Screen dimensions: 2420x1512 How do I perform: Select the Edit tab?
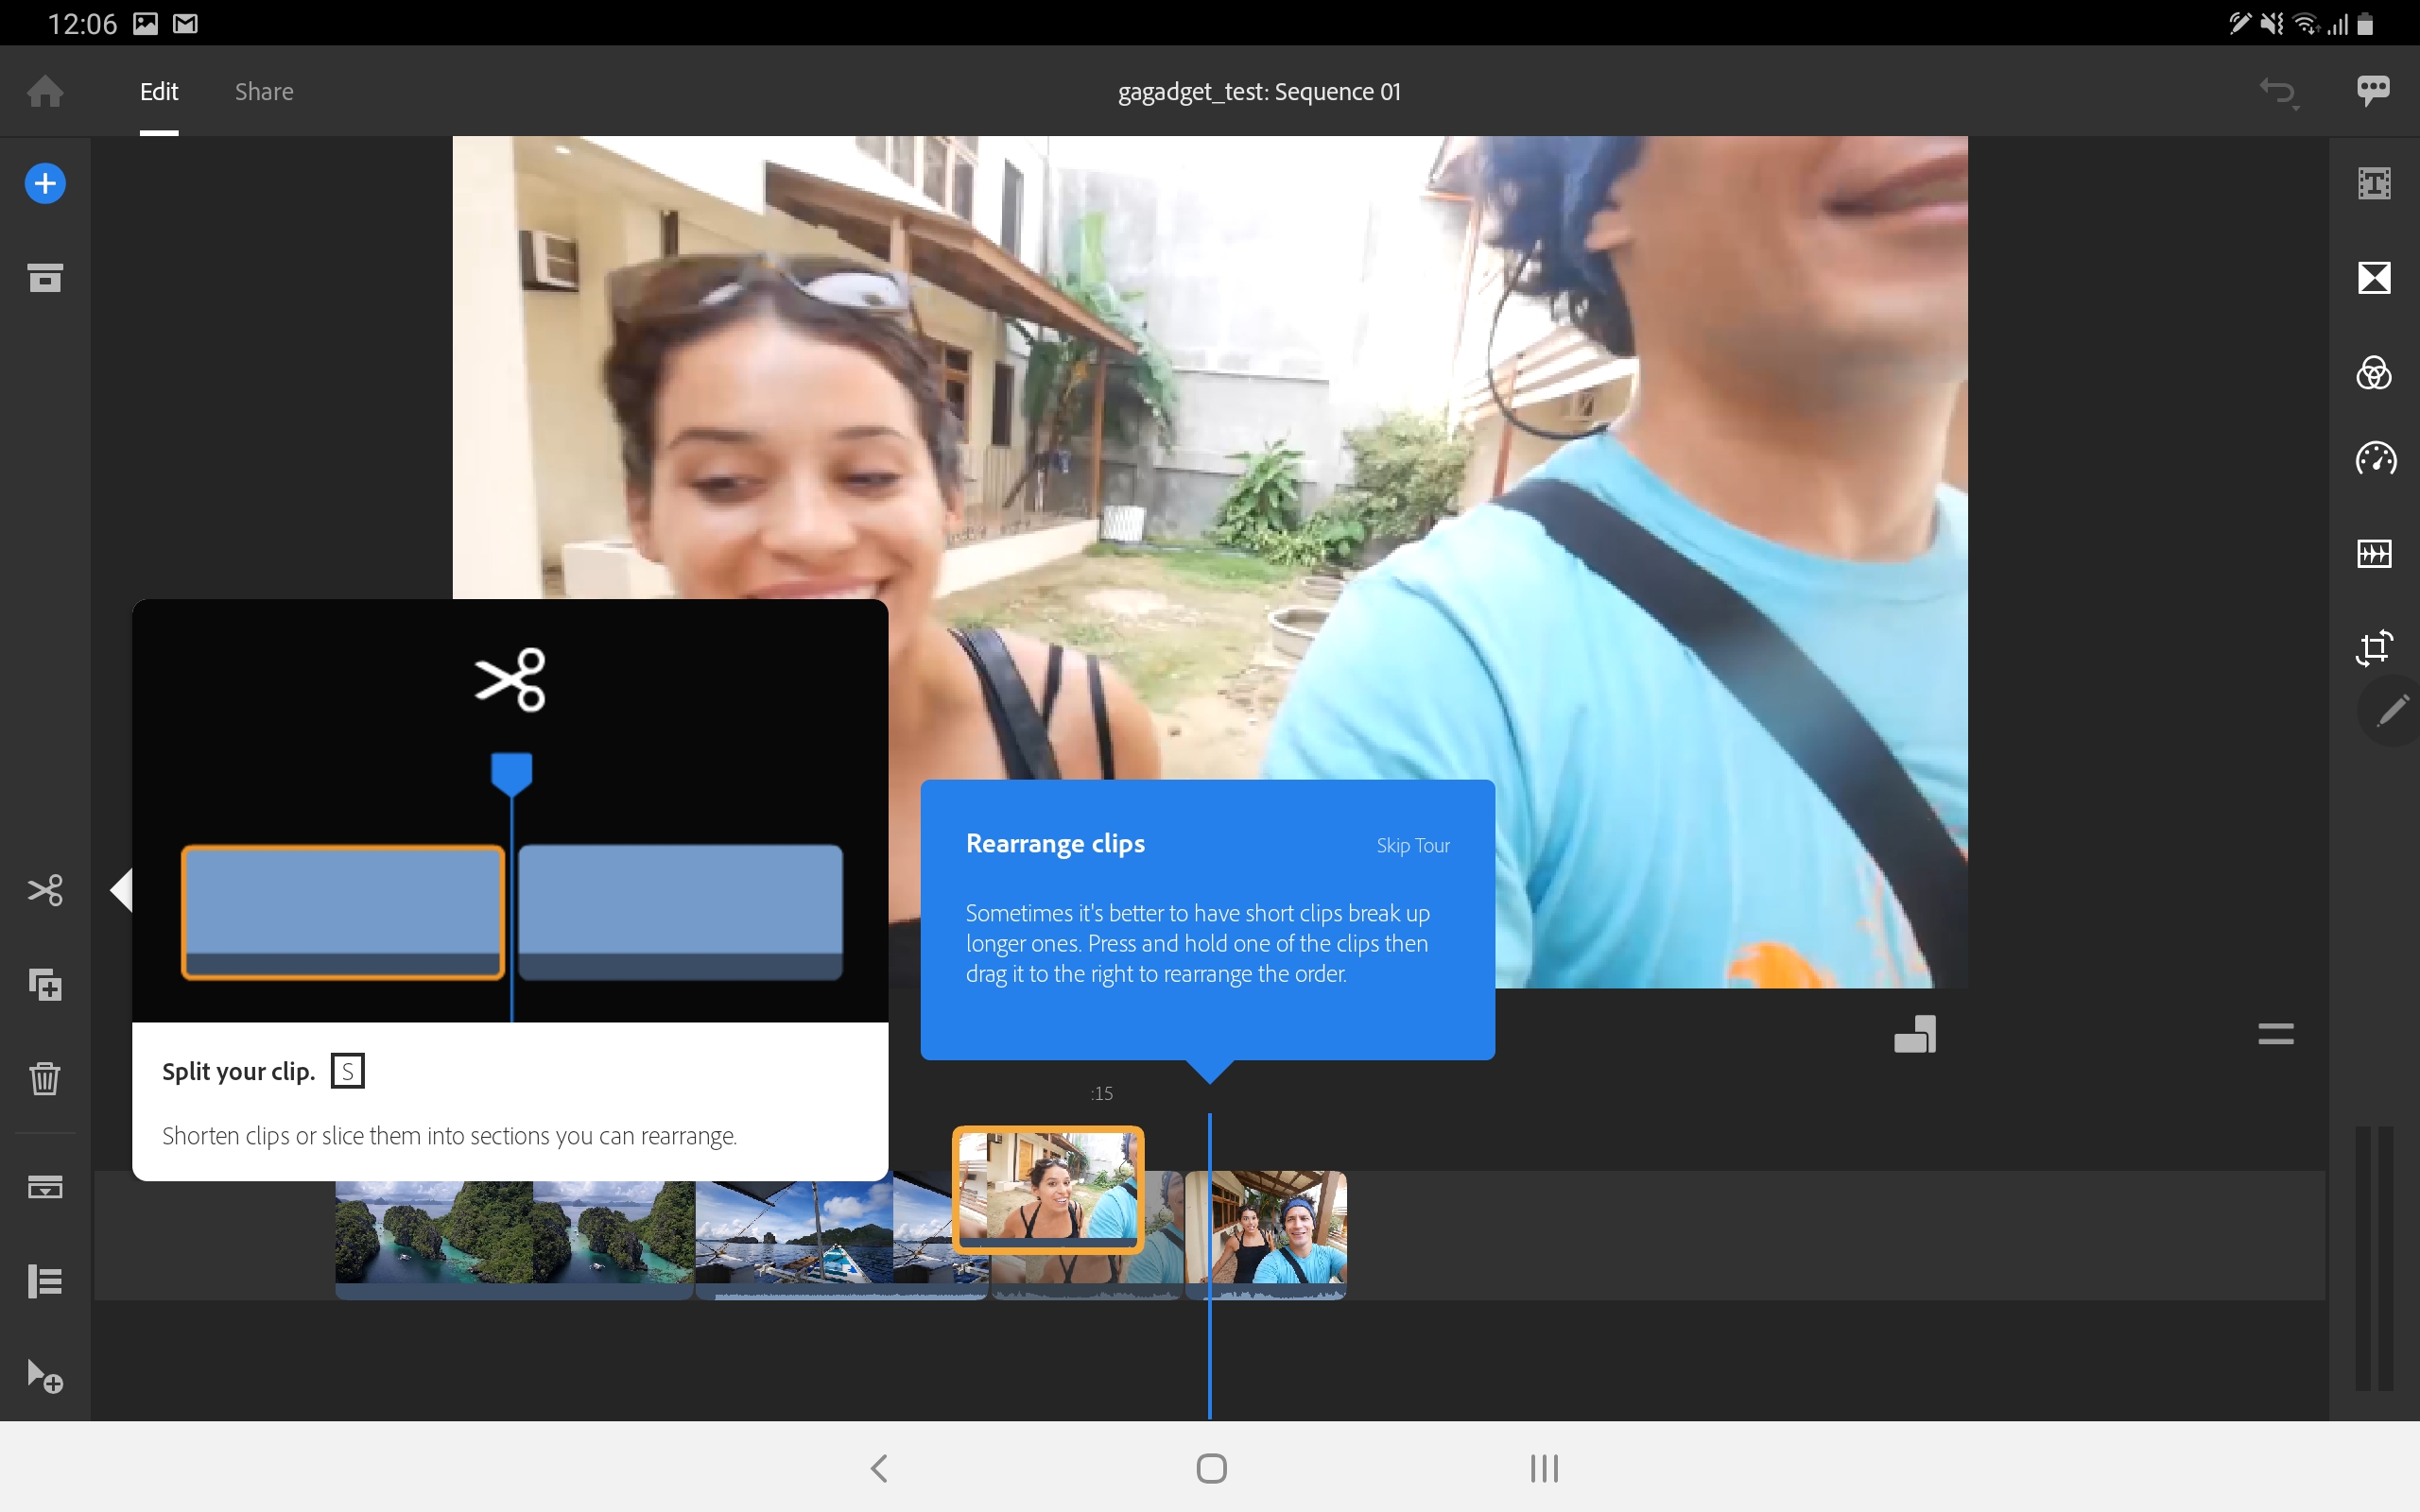click(x=159, y=92)
